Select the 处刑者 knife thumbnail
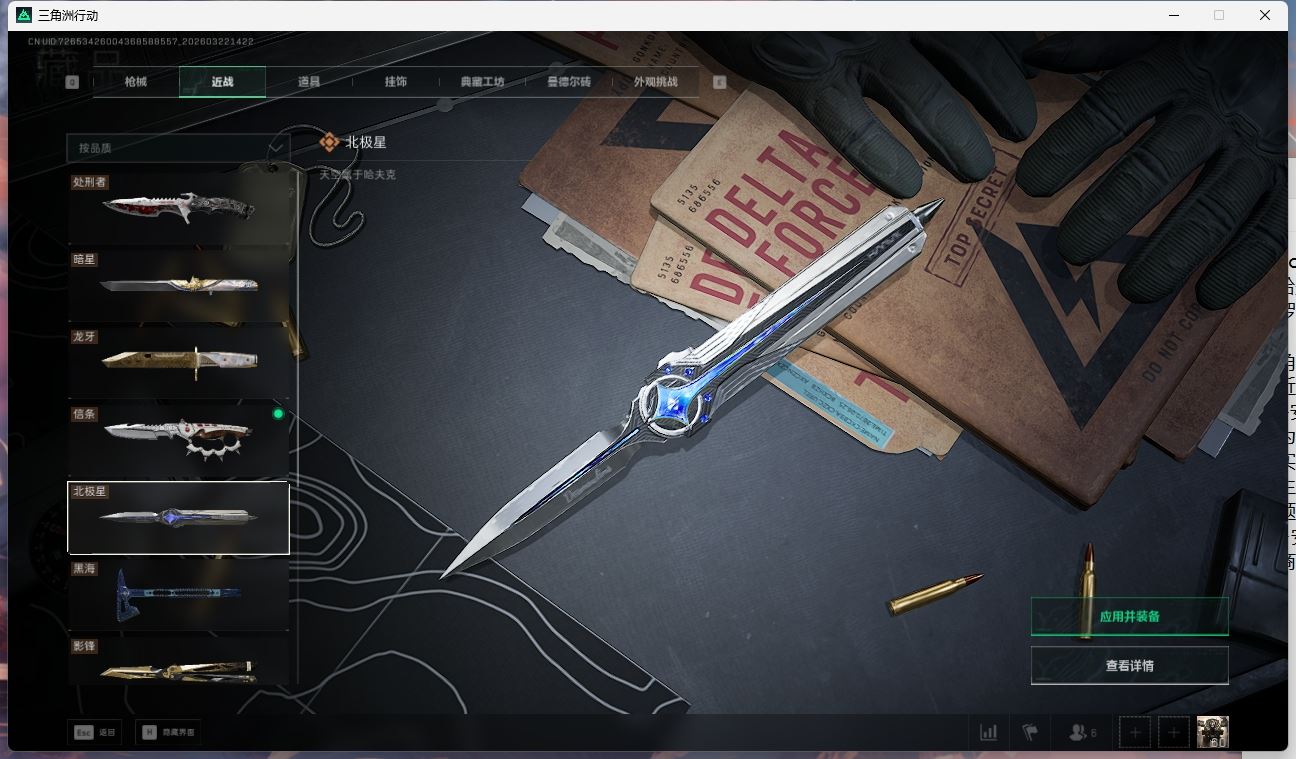 [x=178, y=208]
